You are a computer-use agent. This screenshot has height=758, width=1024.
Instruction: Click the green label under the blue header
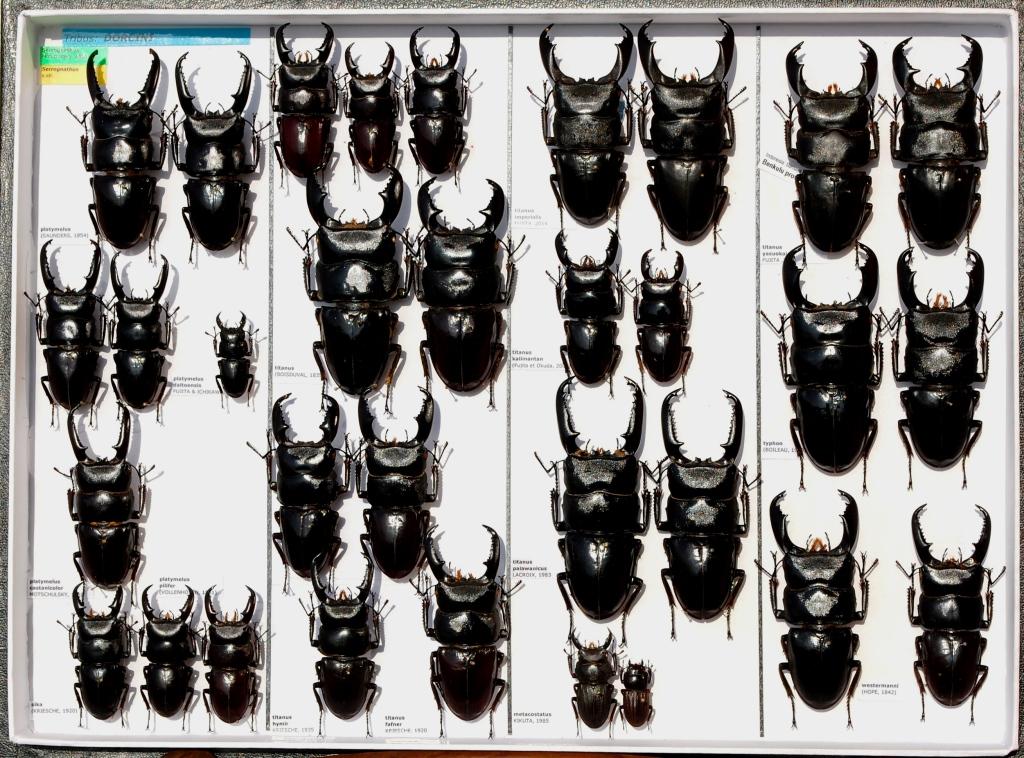(x=60, y=57)
